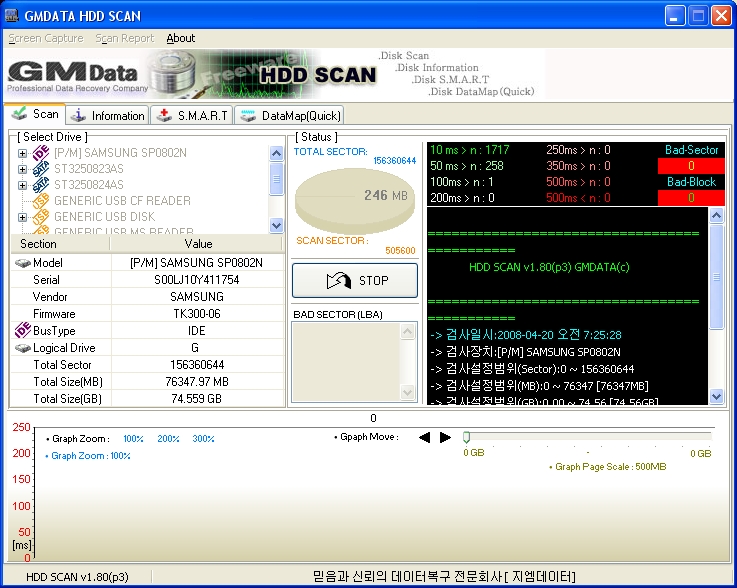
Task: Click the IDE icon beside the BusType row
Action: 23,330
